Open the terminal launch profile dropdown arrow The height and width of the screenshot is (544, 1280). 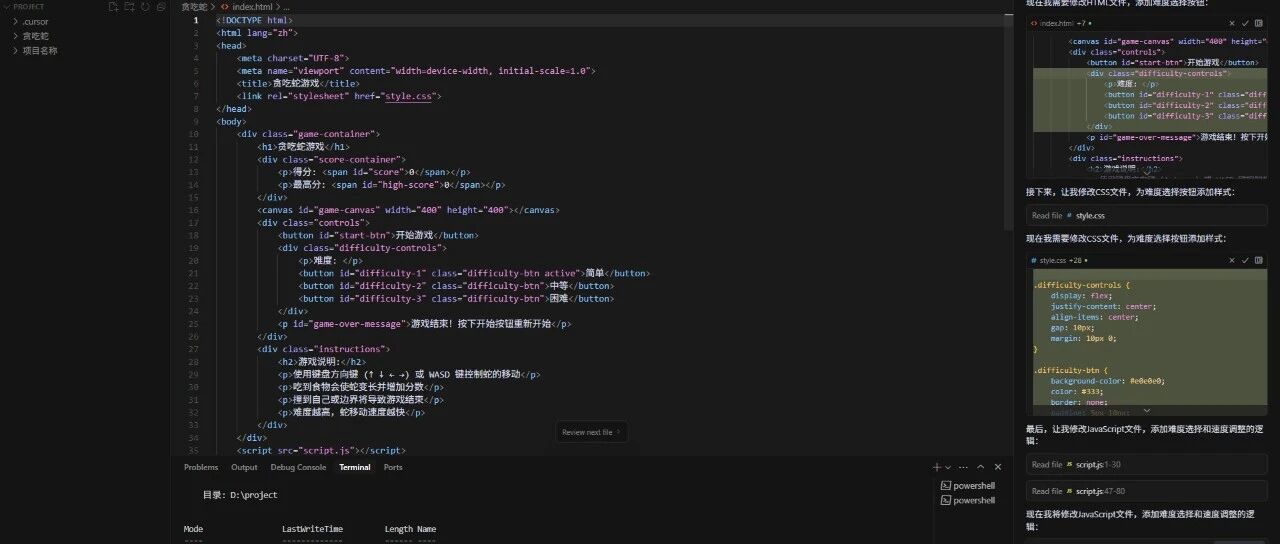coord(948,467)
